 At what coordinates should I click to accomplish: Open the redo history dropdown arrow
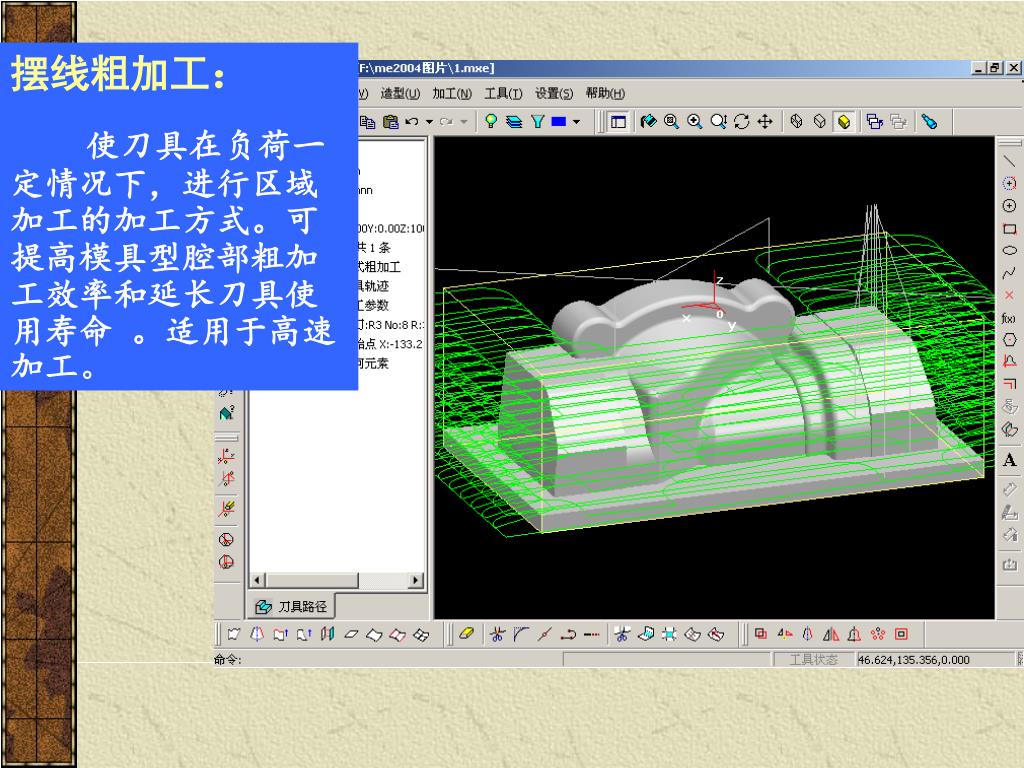(x=464, y=121)
